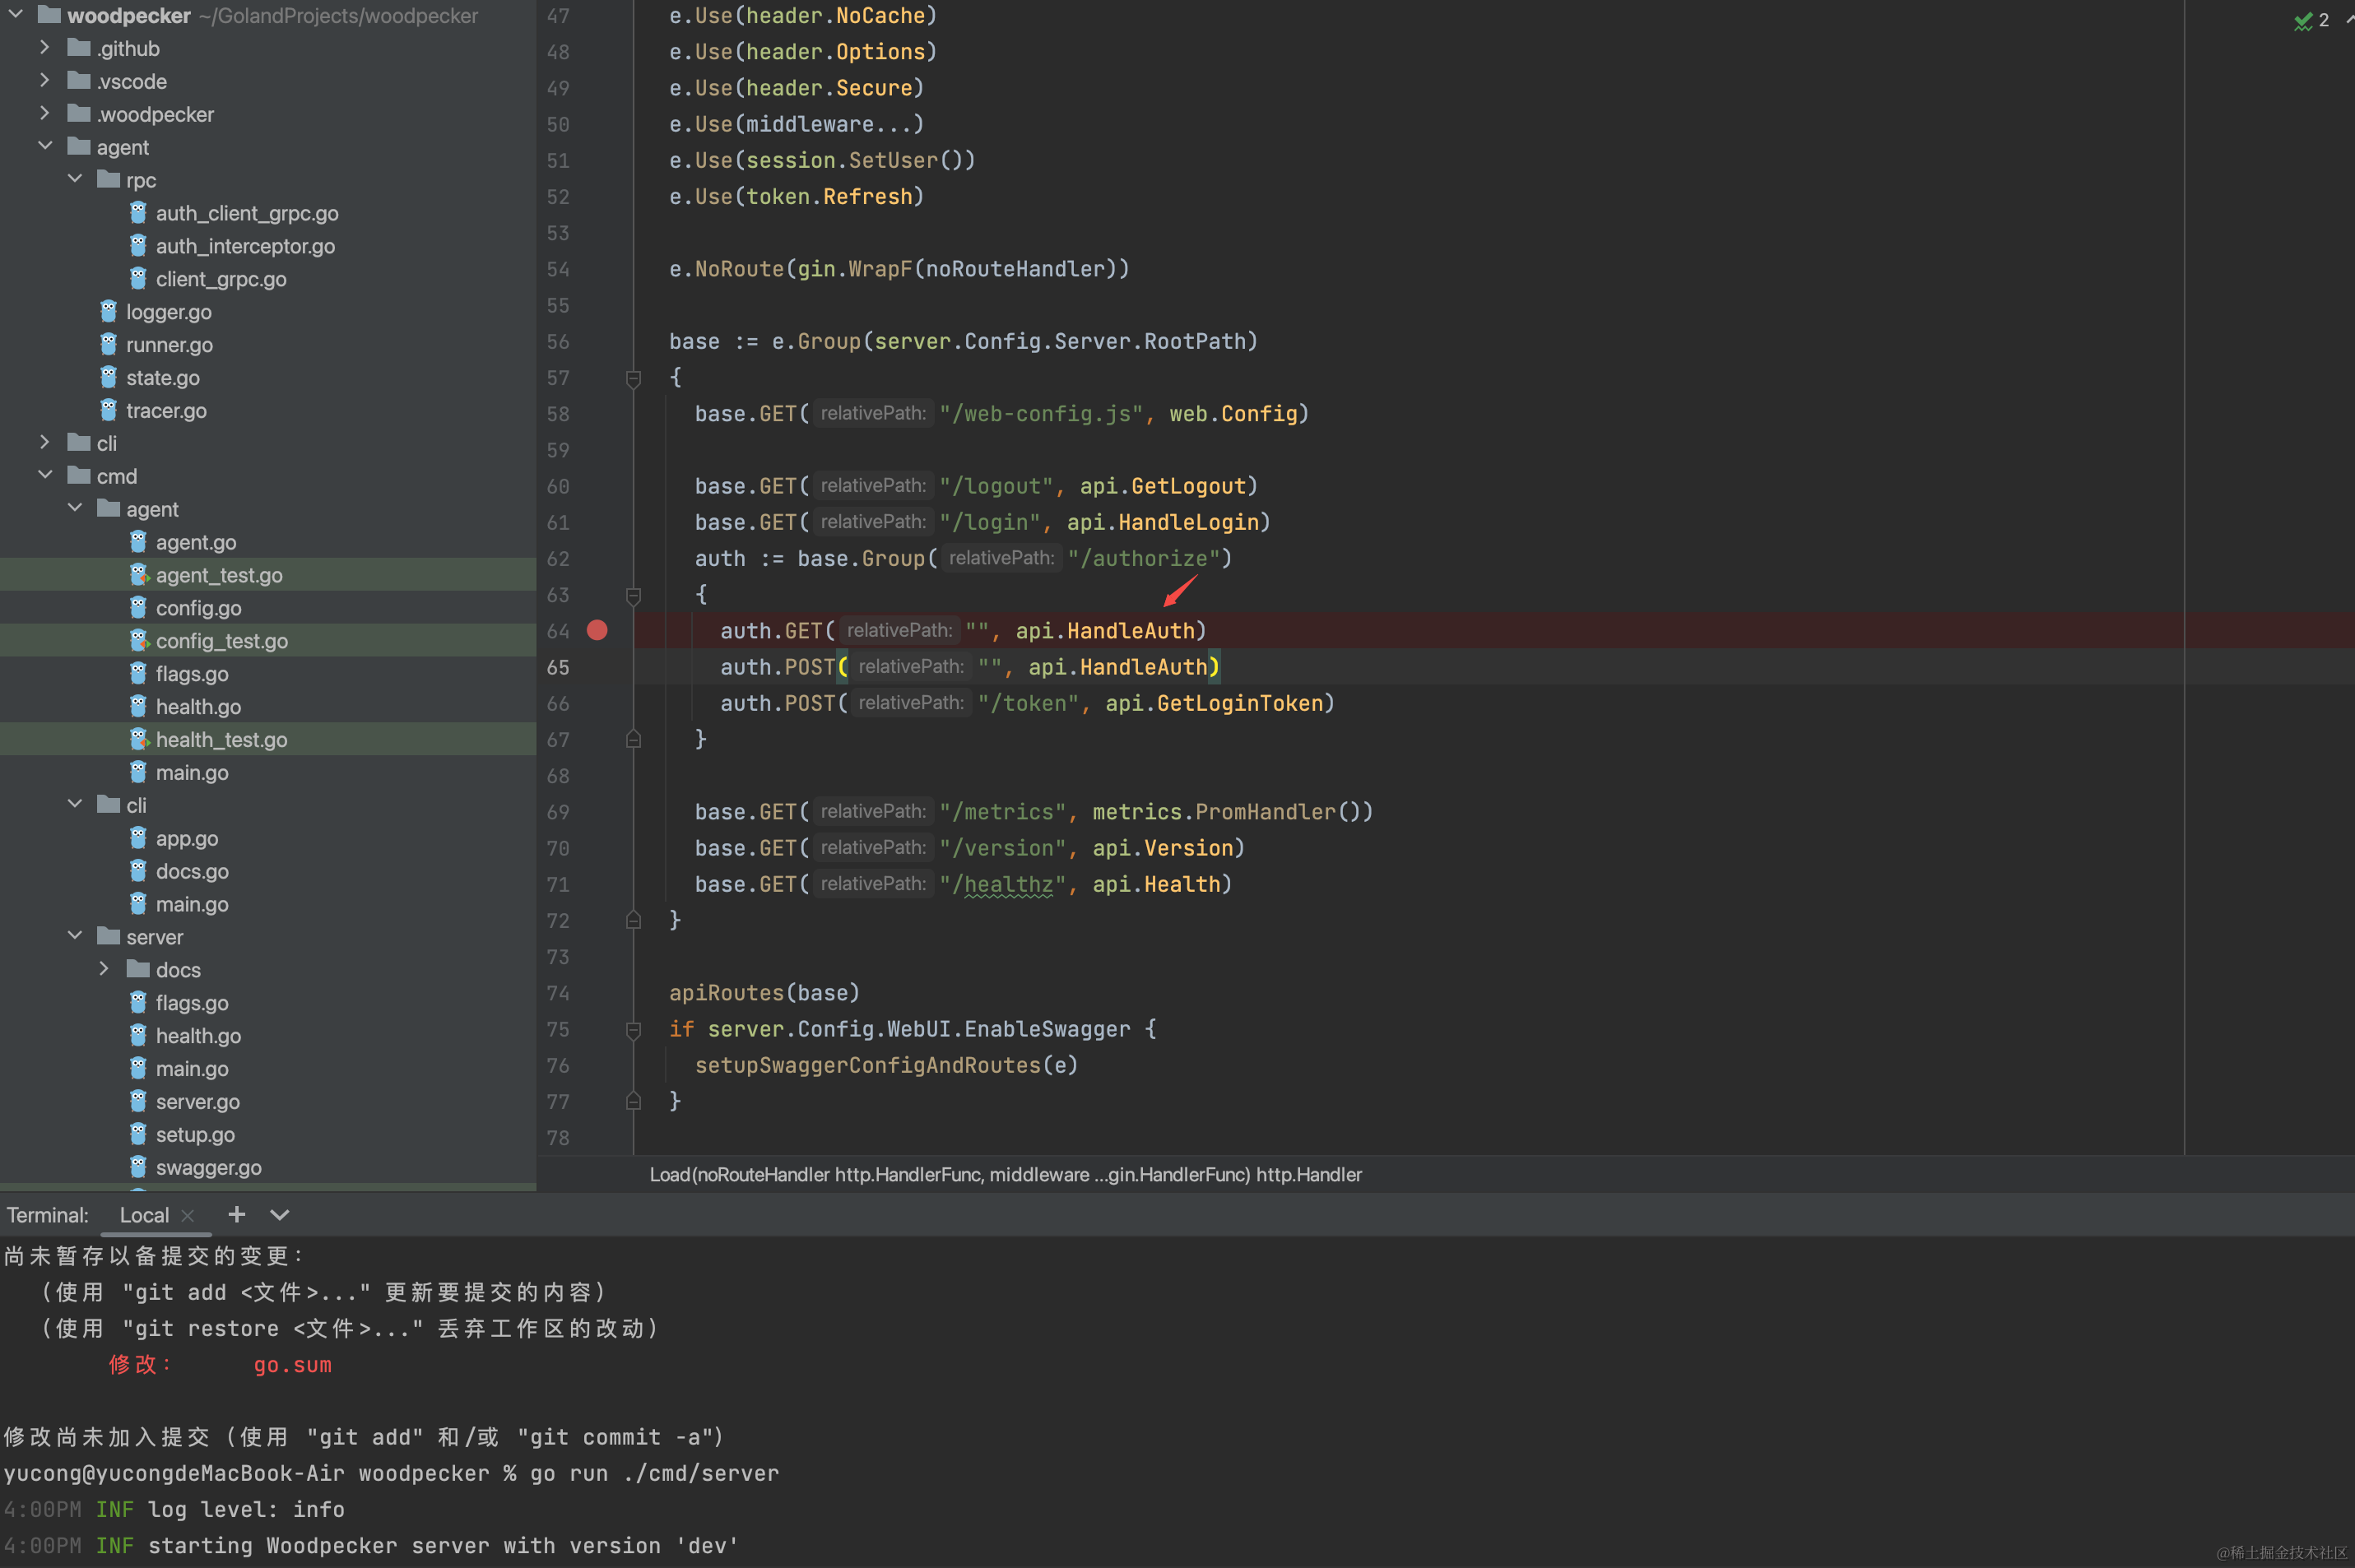The image size is (2355, 1568).
Task: Select logger.go in project tree
Action: 169,312
